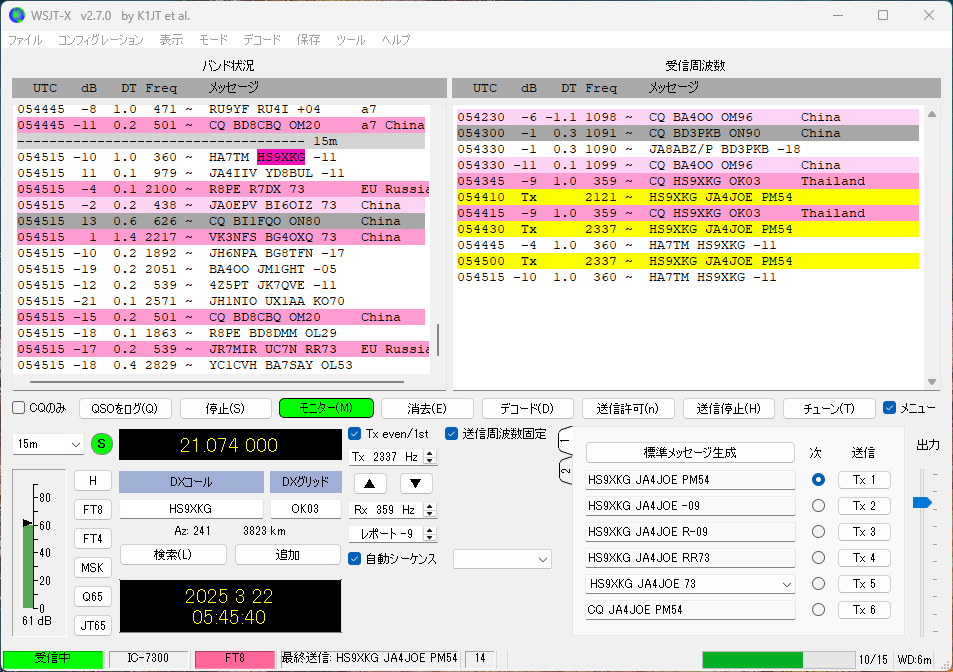Switch to JT65 mode button

tap(93, 625)
